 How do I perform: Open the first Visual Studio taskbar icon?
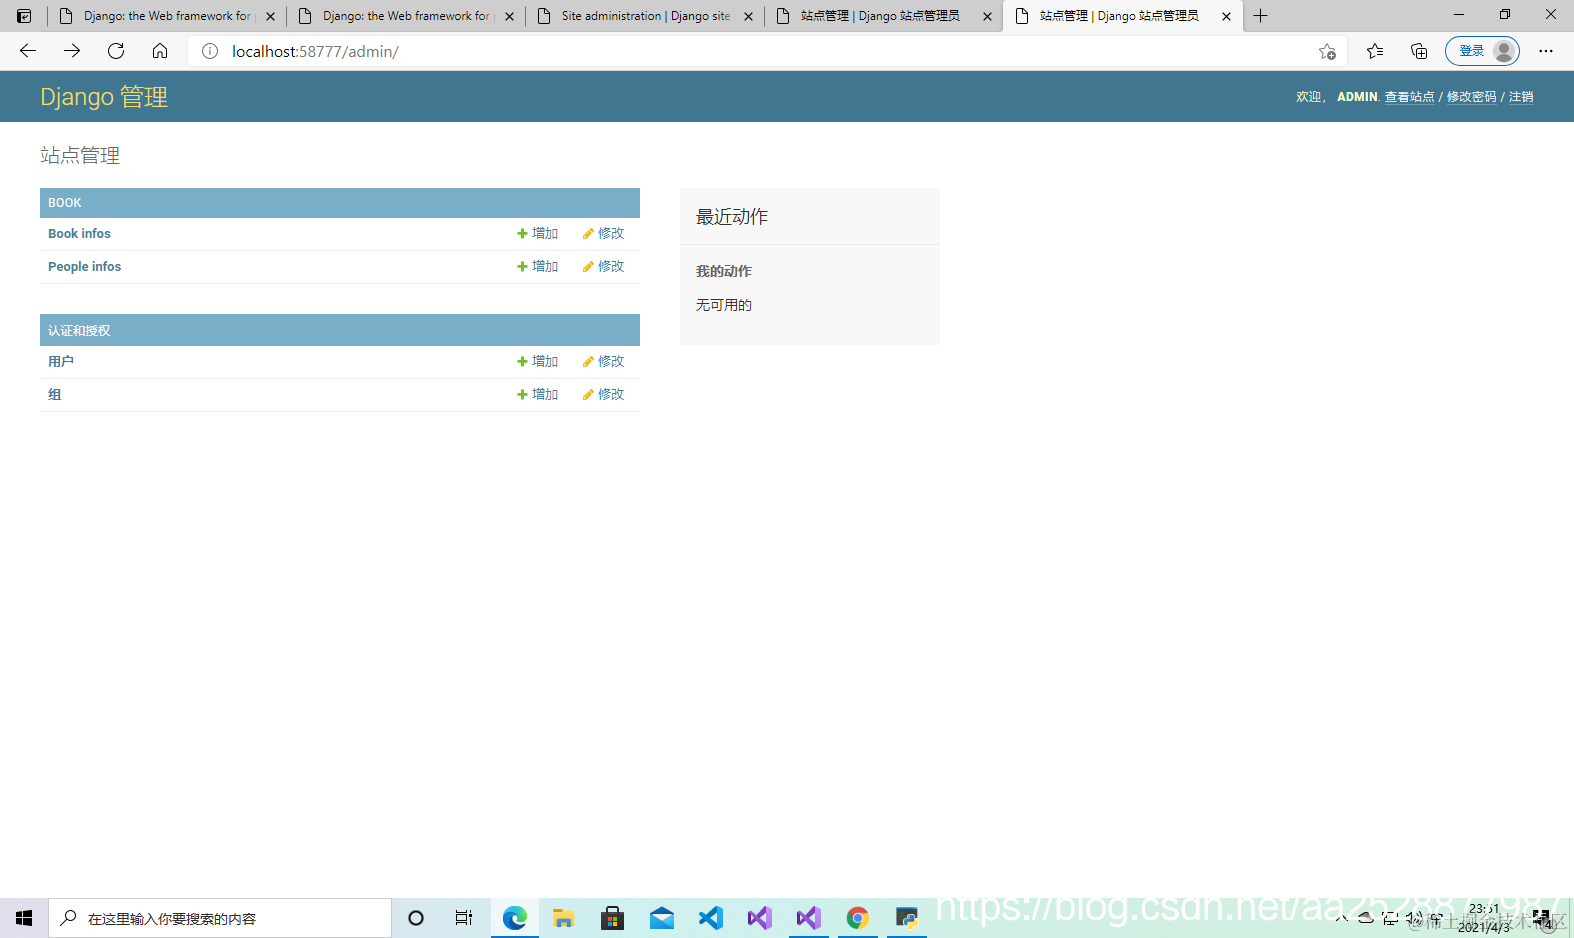coord(760,918)
